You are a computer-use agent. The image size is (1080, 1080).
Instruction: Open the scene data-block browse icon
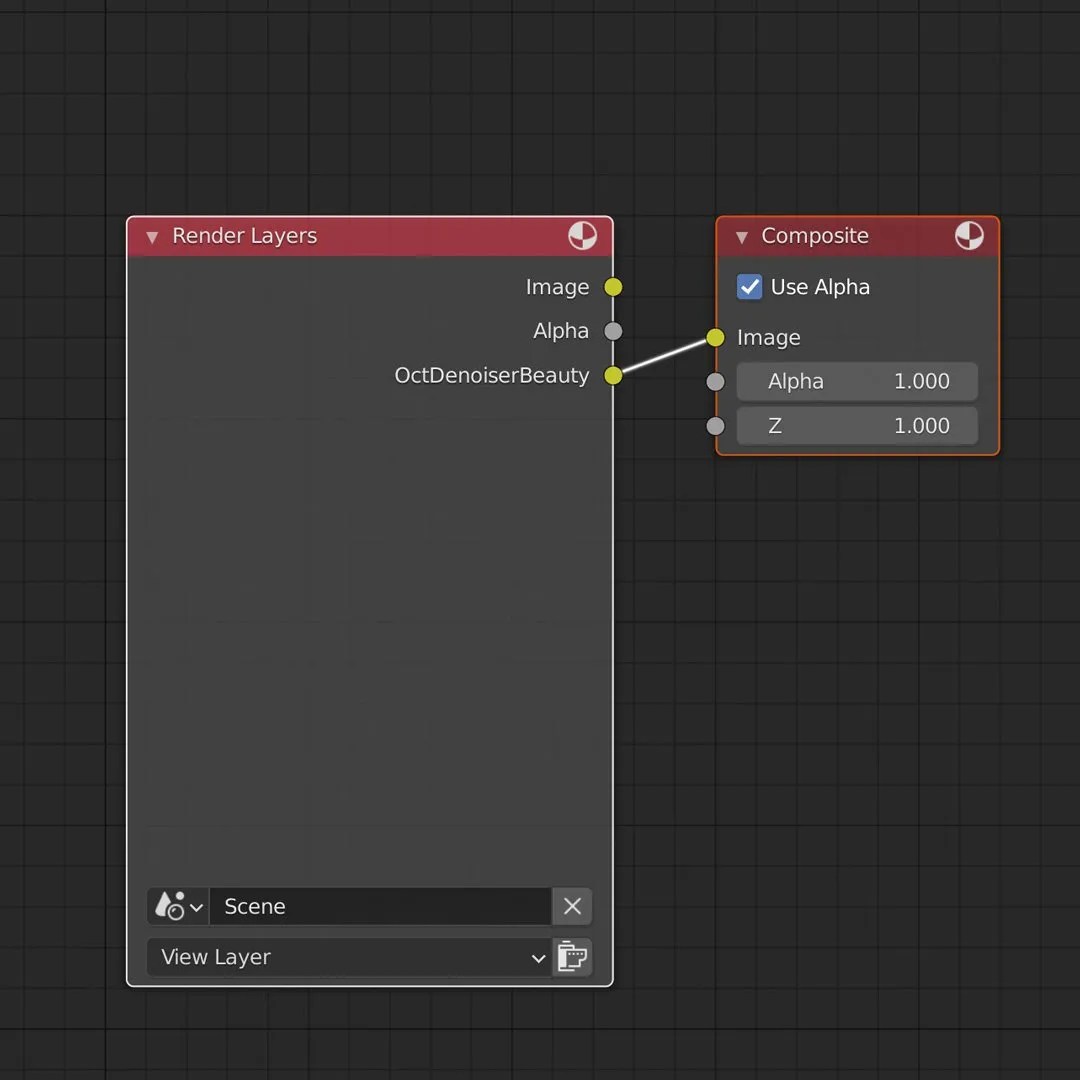(x=177, y=906)
